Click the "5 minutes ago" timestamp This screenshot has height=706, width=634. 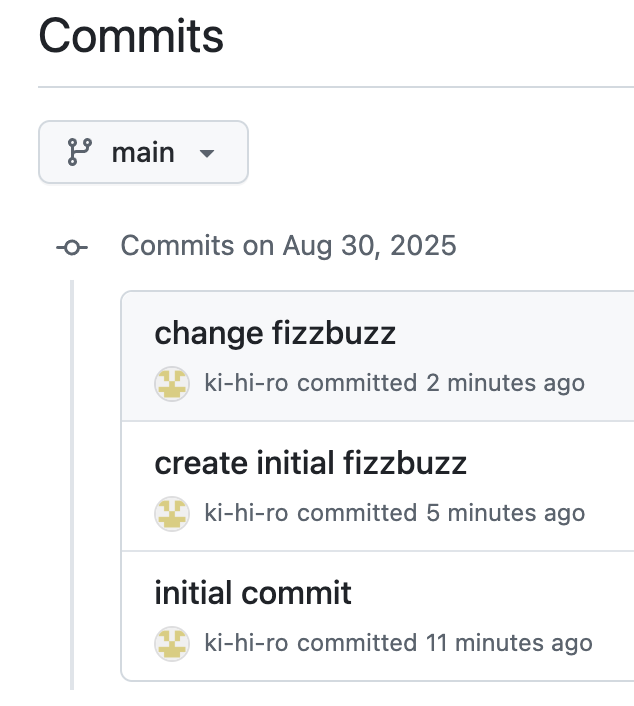(x=505, y=513)
